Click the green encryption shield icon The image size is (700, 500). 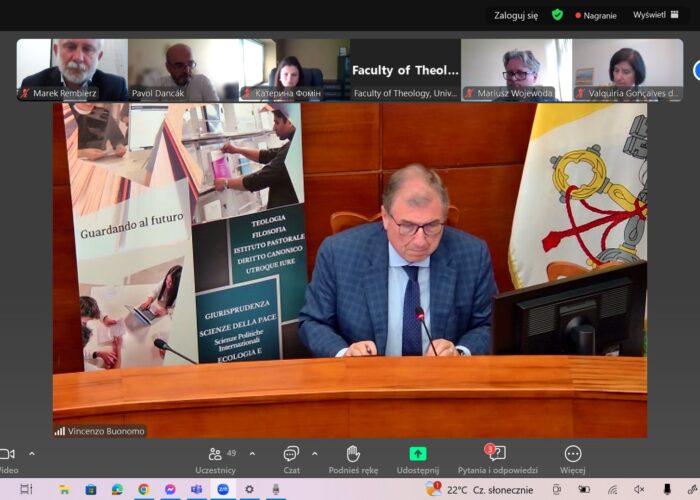tap(557, 15)
